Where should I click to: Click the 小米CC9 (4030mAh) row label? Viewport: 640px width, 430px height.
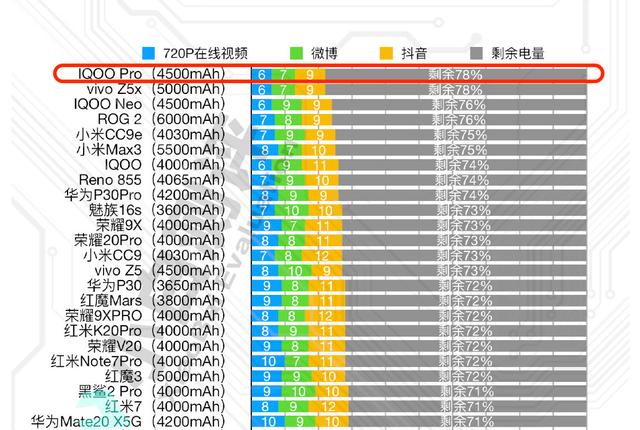pos(154,255)
